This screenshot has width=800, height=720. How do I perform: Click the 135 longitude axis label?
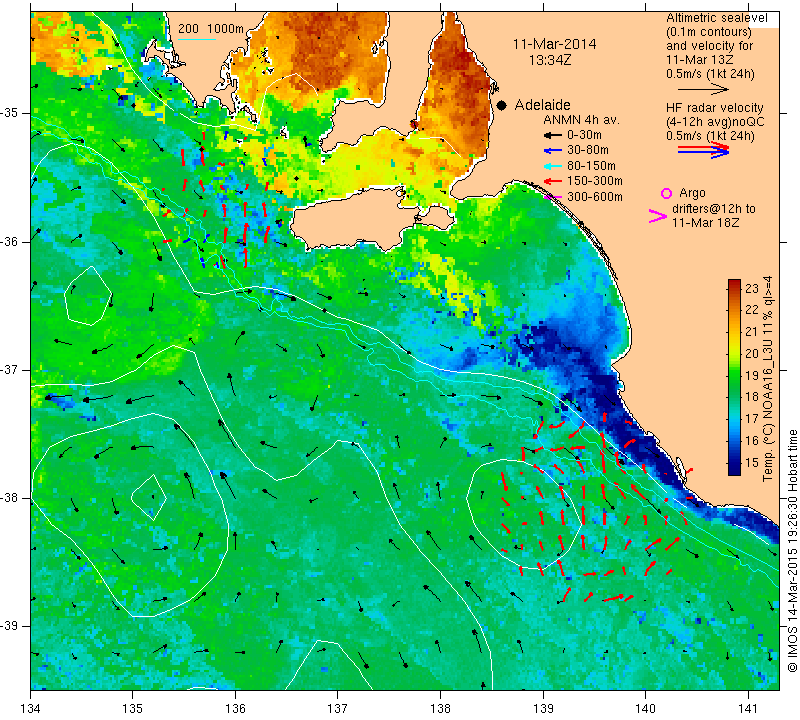133,709
